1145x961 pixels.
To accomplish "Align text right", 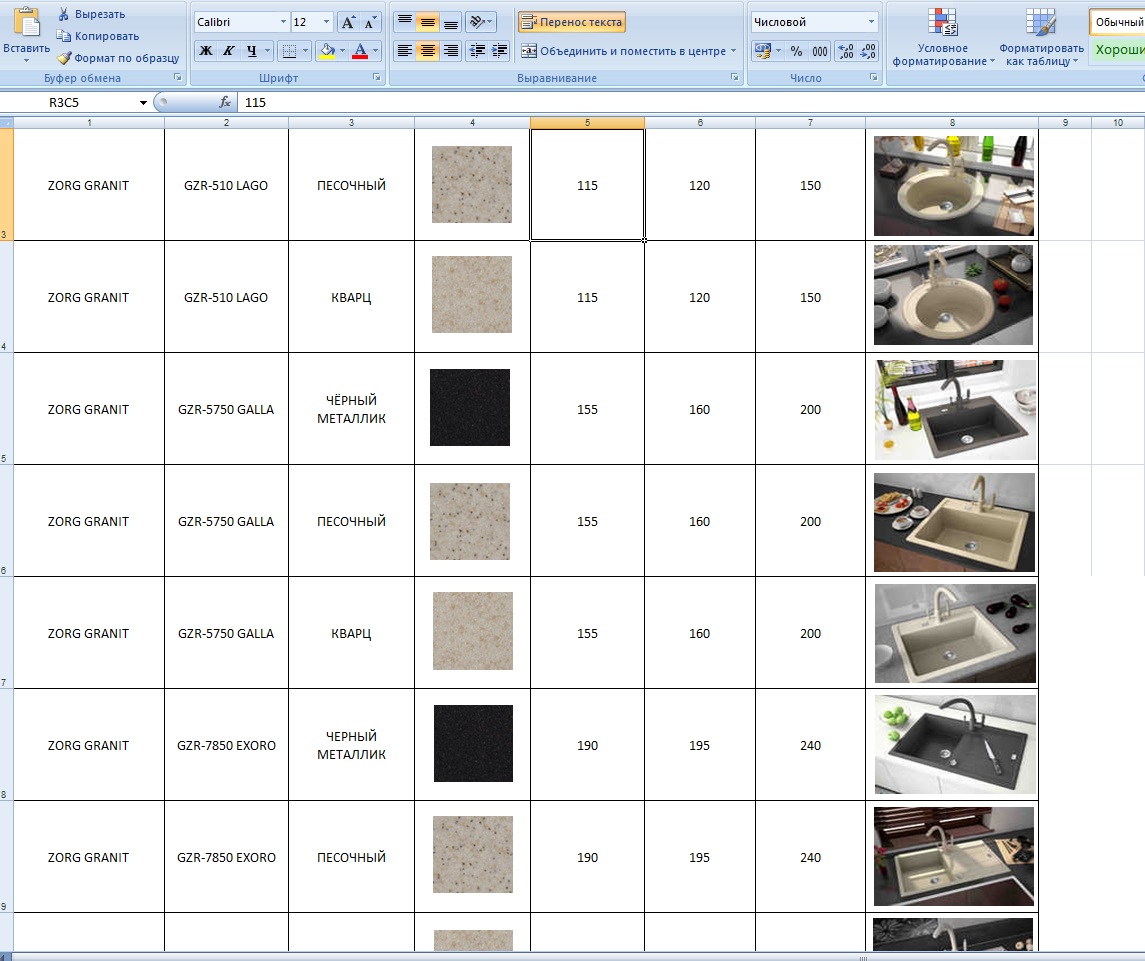I will point(451,50).
